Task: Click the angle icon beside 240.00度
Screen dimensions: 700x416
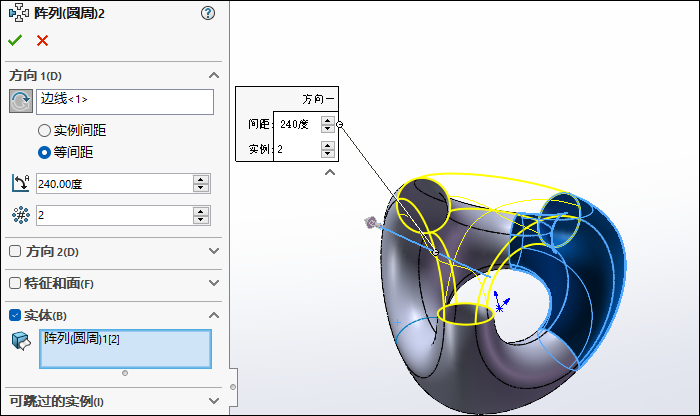Action: [21, 183]
